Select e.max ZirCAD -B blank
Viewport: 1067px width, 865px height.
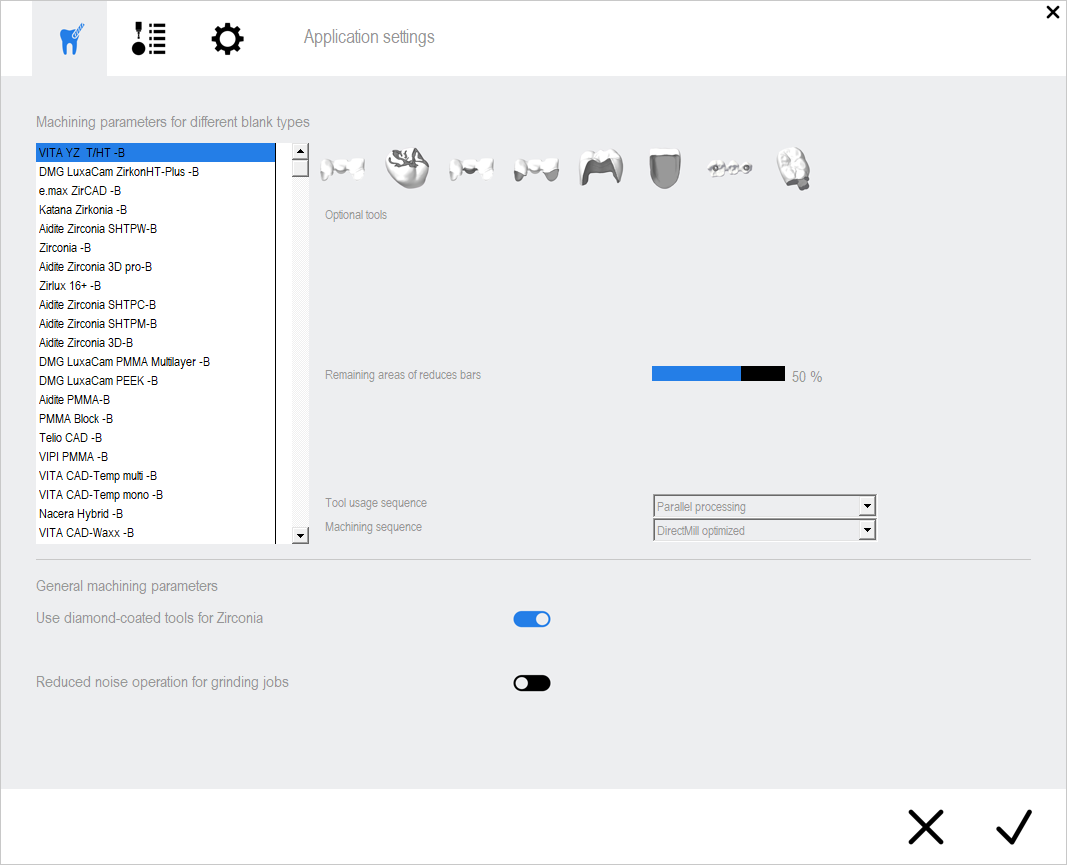coord(155,191)
